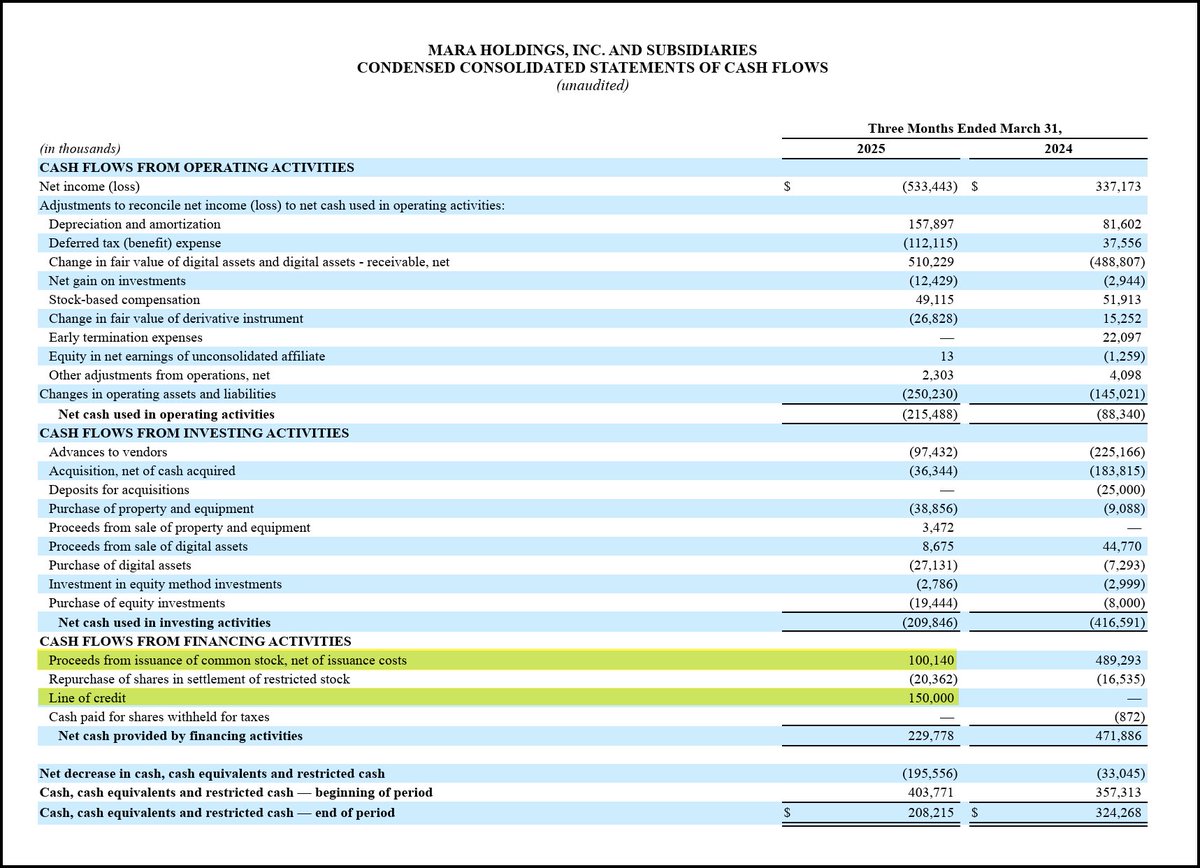Screen dimensions: 1200x868
Task: Click 'CASH FLOWS FROM INVESTING ACTIVITIES' heading
Action: pos(194,433)
